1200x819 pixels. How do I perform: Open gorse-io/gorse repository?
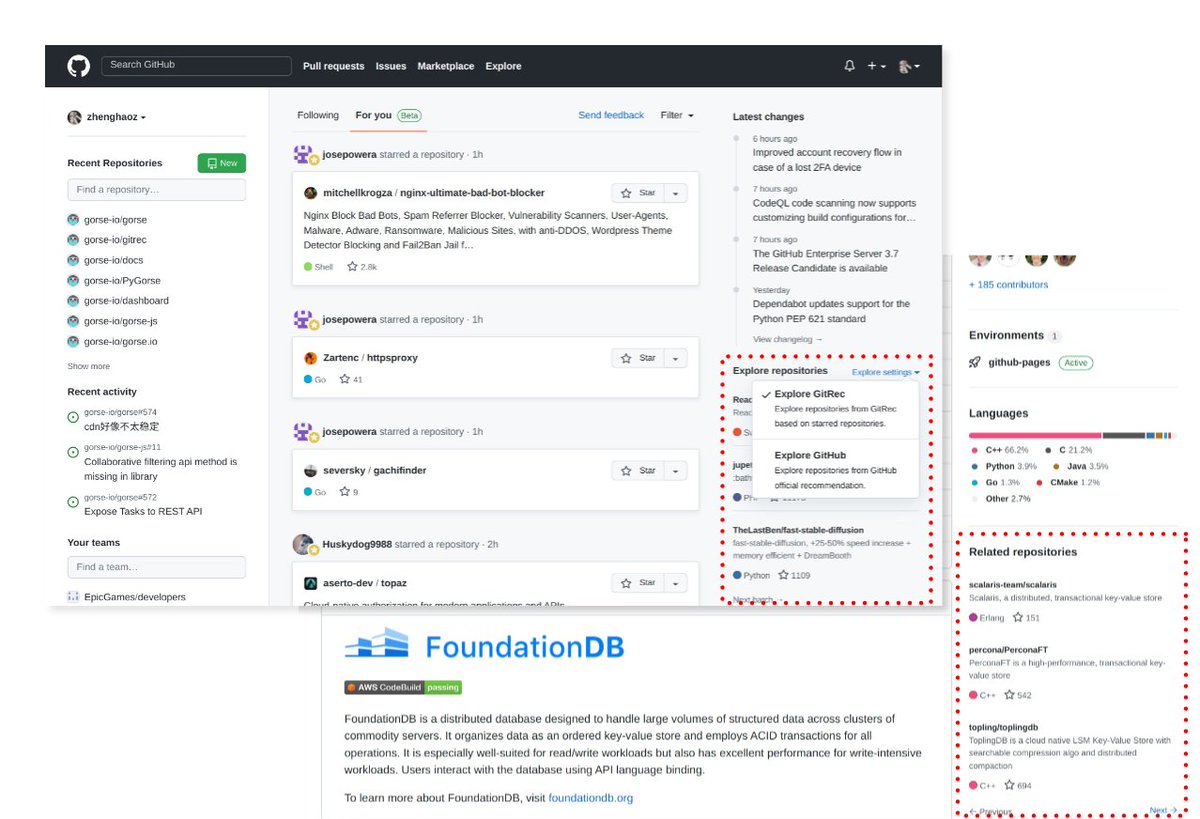[x=115, y=220]
